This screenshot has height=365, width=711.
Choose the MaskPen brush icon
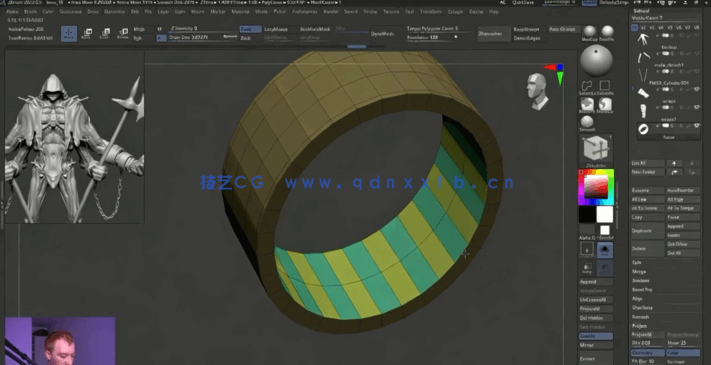pos(587,105)
